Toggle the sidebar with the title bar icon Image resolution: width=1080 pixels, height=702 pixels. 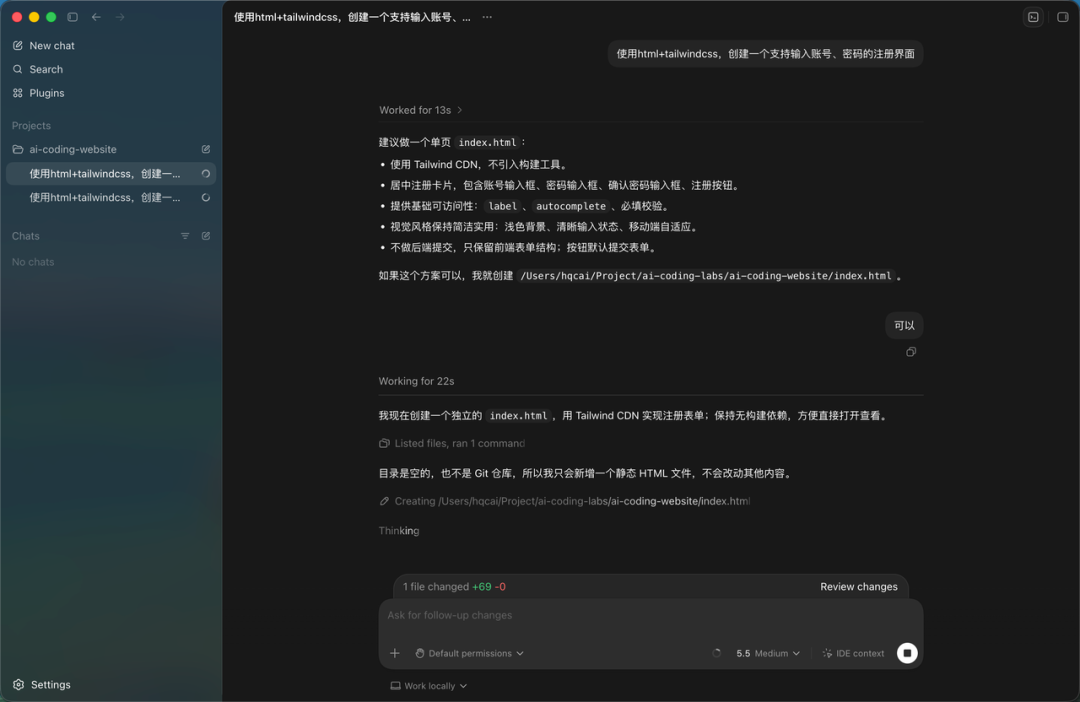pos(72,17)
